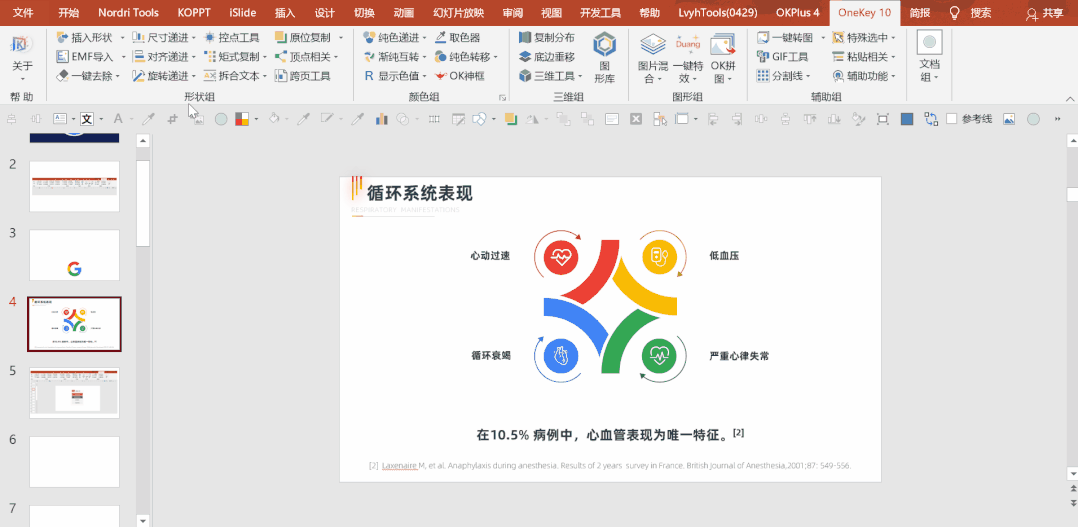Select the 取色器 color picker tool
The image size is (1078, 527).
457,38
